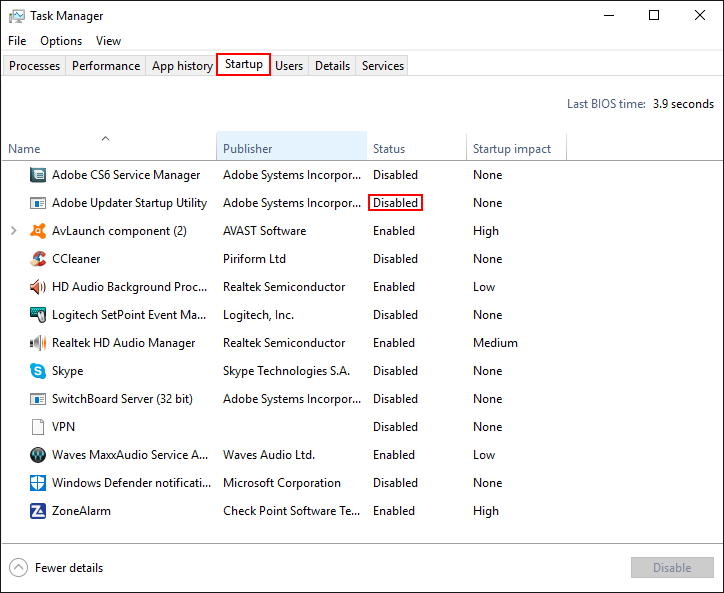Select the CCleaner entry name
This screenshot has height=593, width=724.
point(76,259)
